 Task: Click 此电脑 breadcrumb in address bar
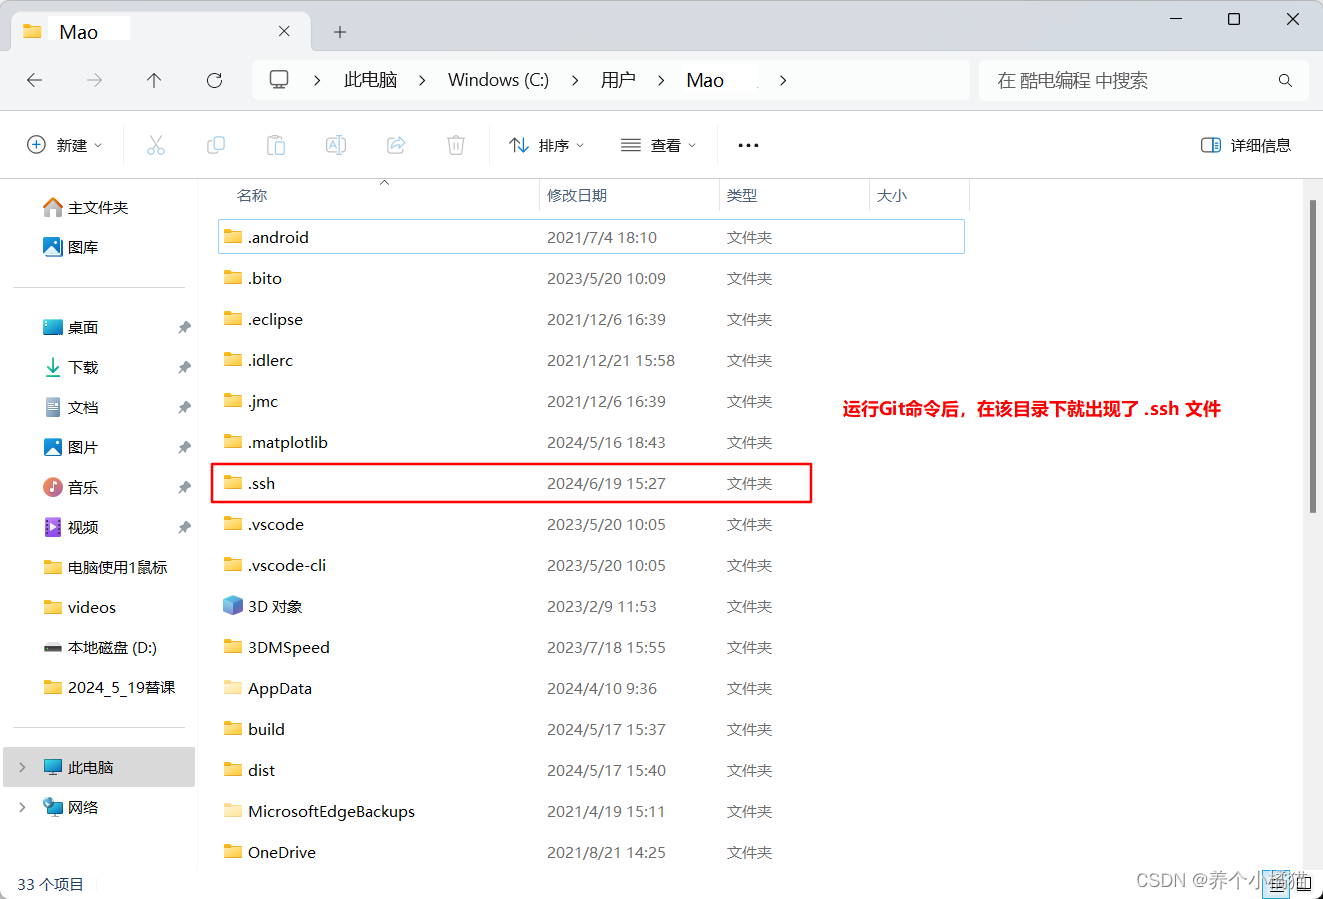[x=370, y=80]
